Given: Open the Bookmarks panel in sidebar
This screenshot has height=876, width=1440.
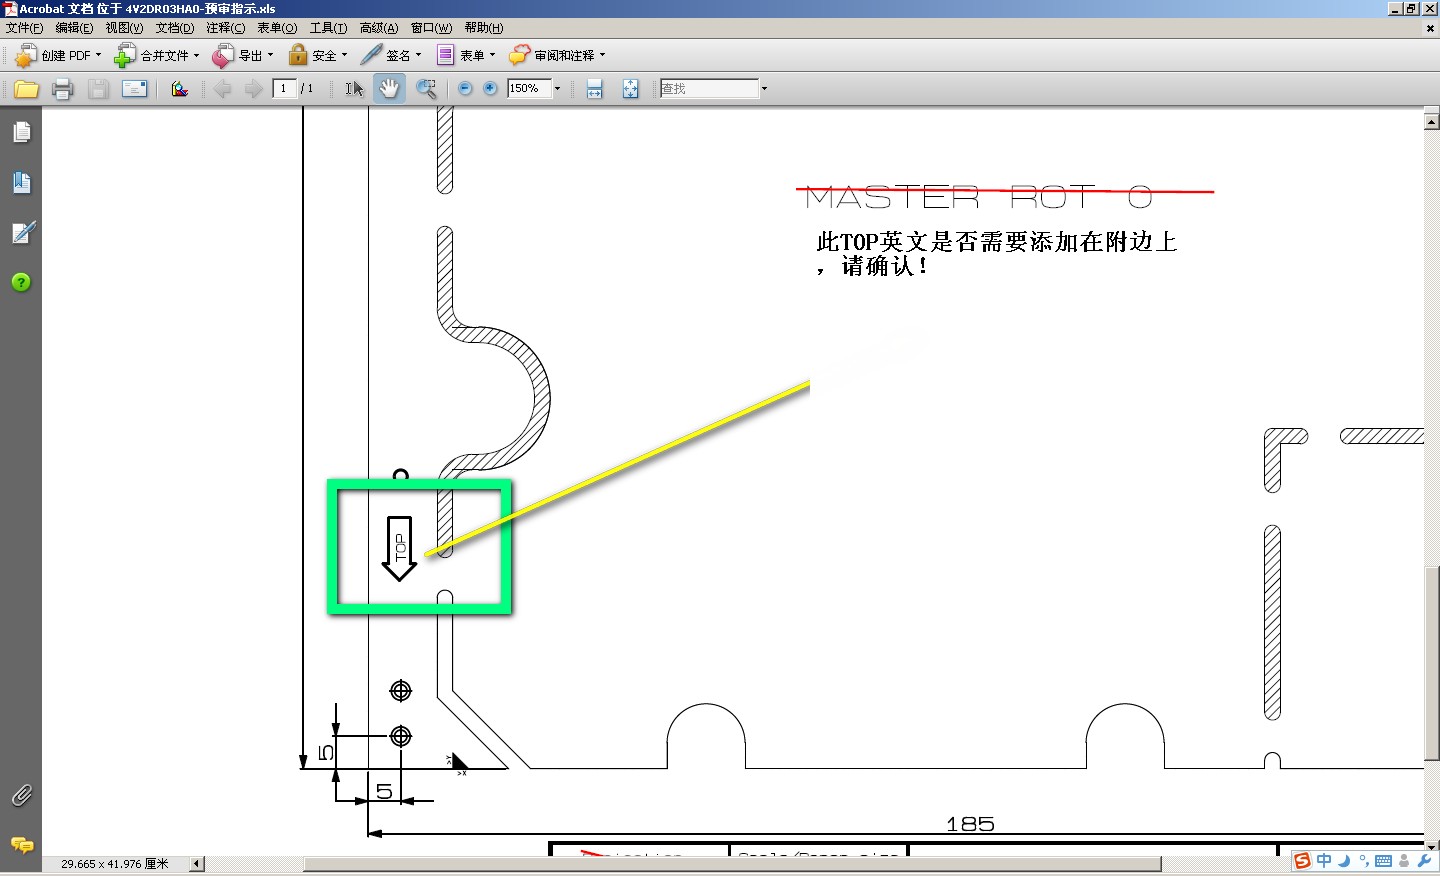Looking at the screenshot, I should click(x=21, y=182).
